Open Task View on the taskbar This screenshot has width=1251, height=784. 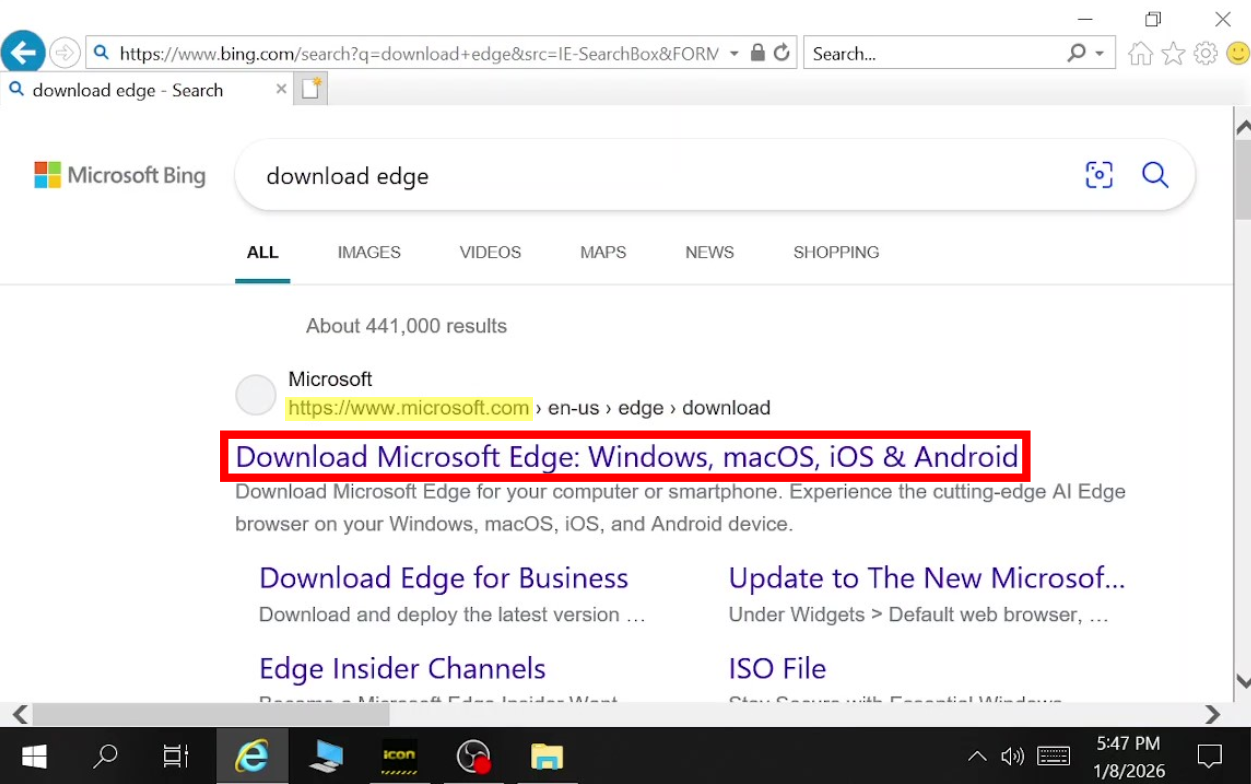tap(176, 756)
